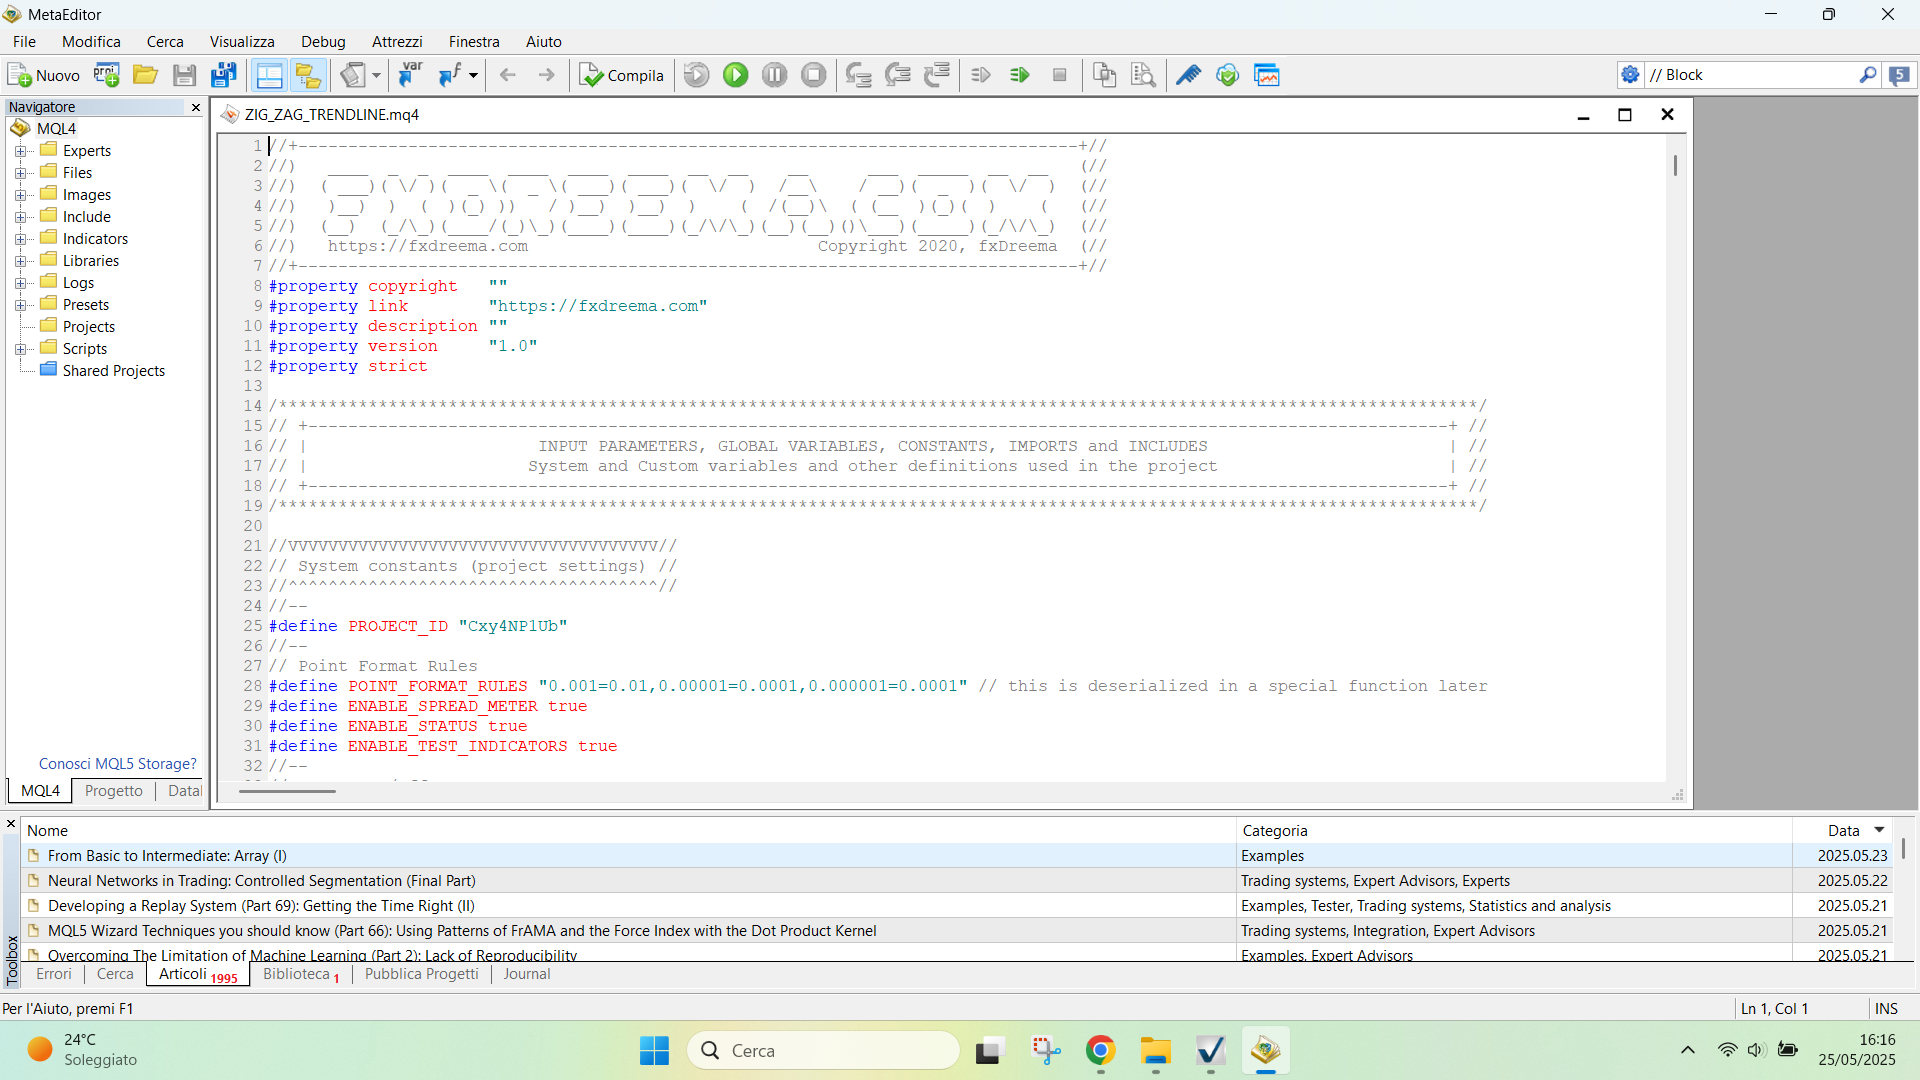Click the search field containing '// Block'
The image size is (1920, 1080).
pos(1750,75)
